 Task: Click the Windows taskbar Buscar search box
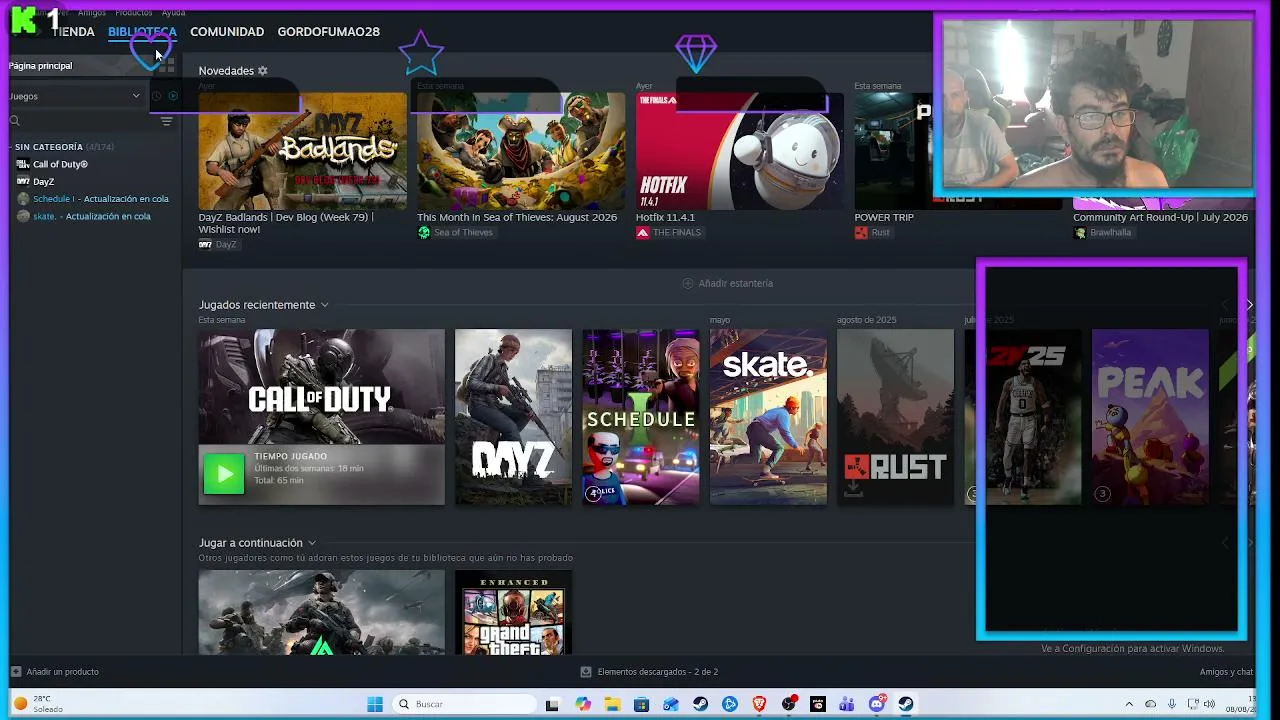click(x=463, y=704)
